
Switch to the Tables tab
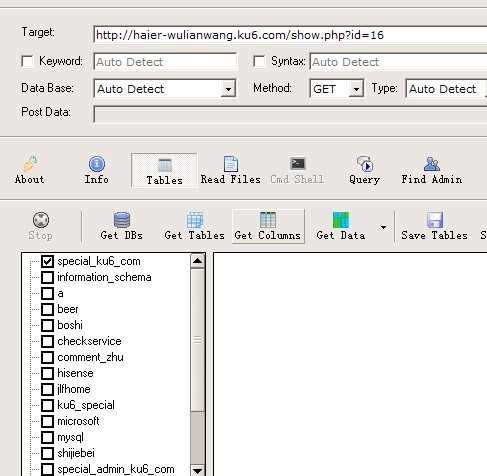[164, 170]
